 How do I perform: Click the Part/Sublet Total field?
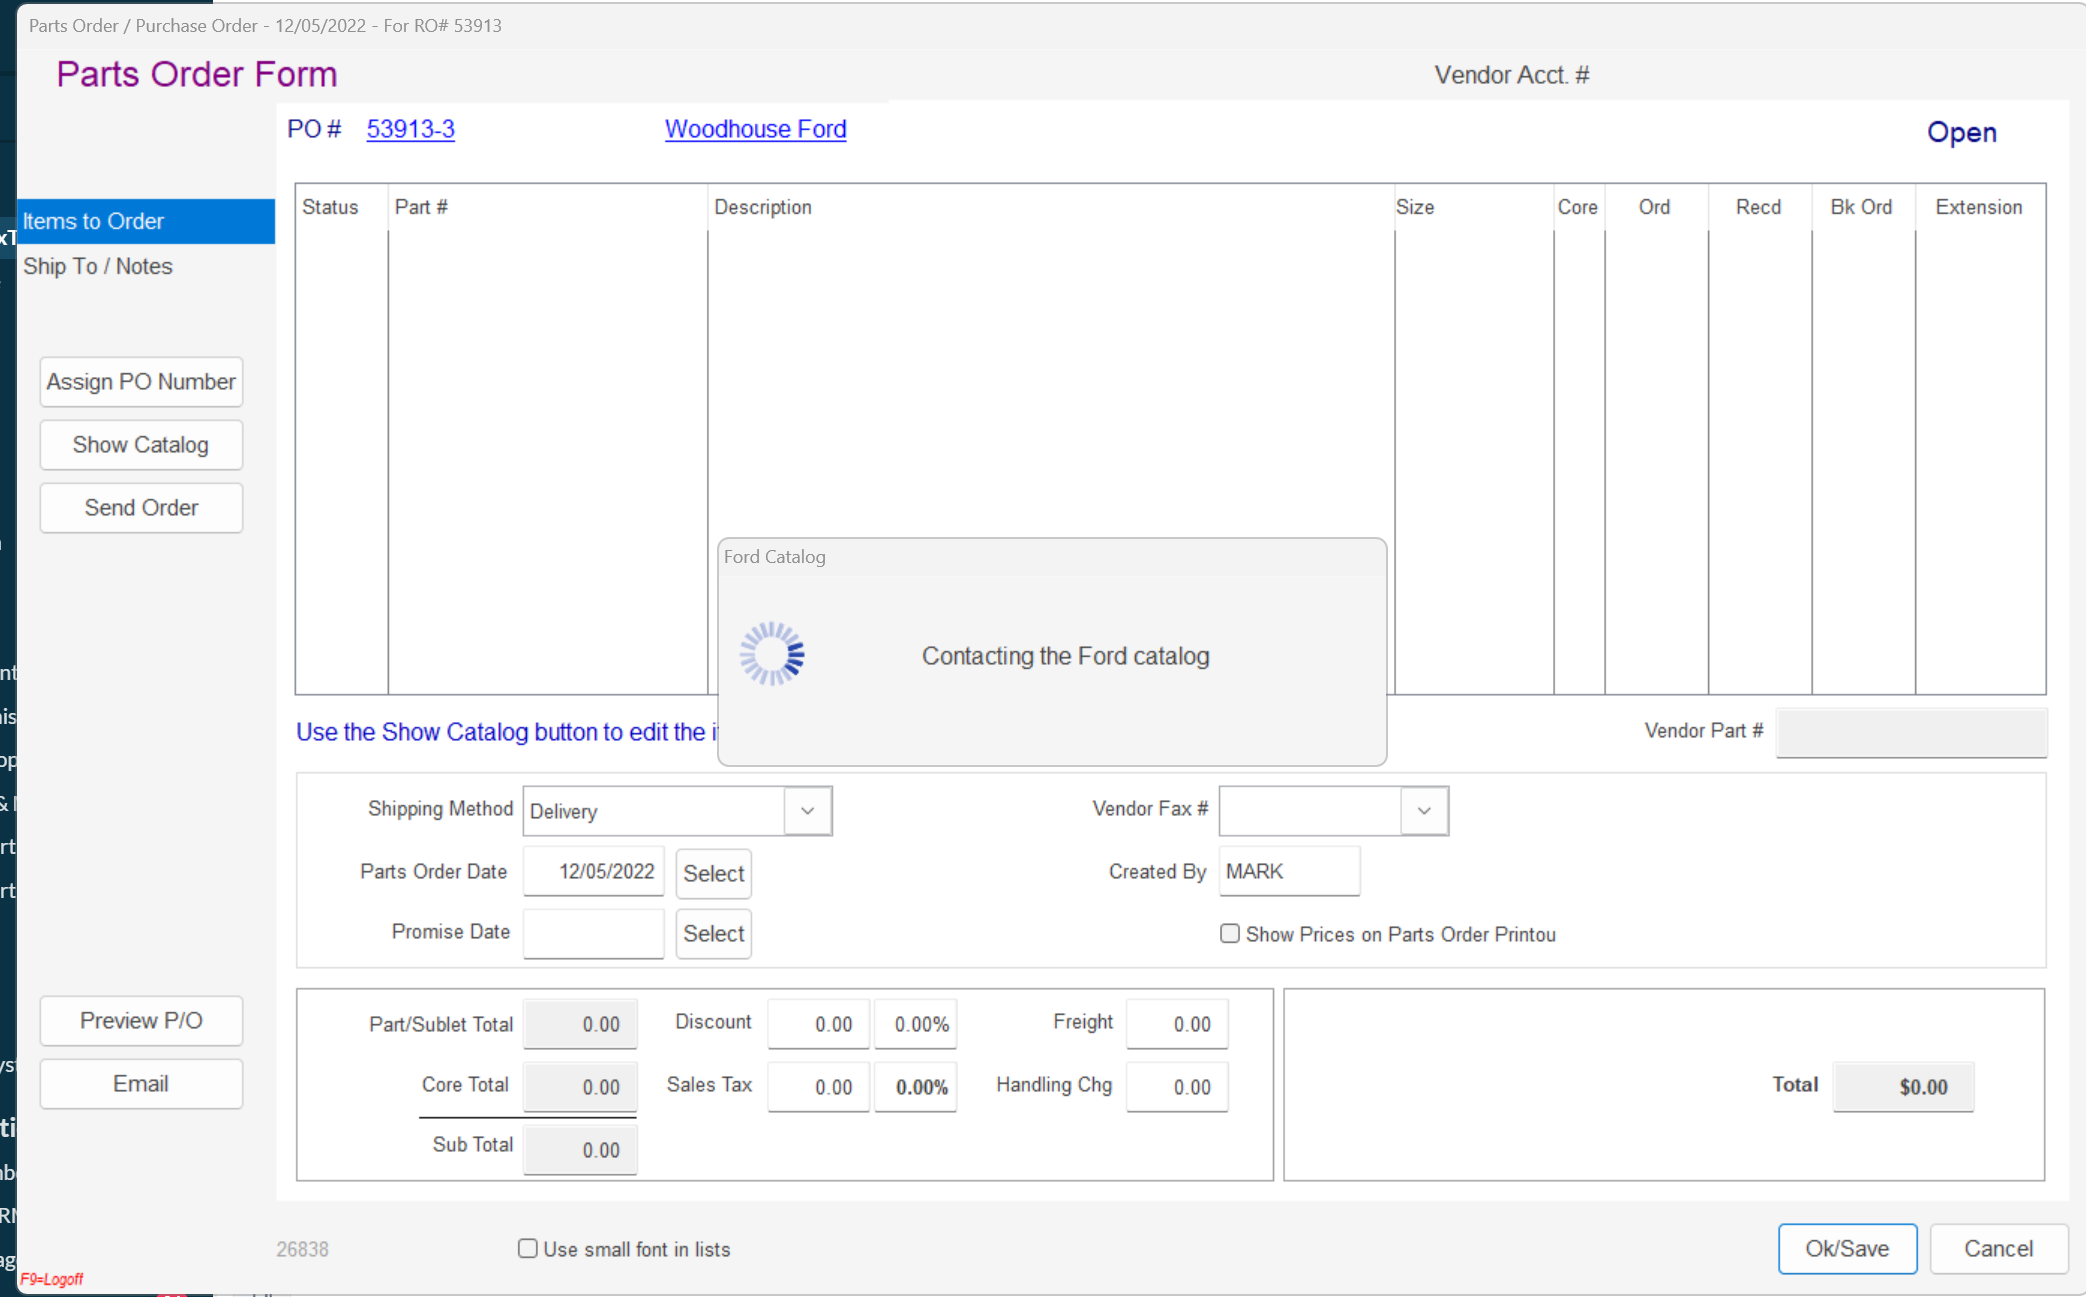580,1024
